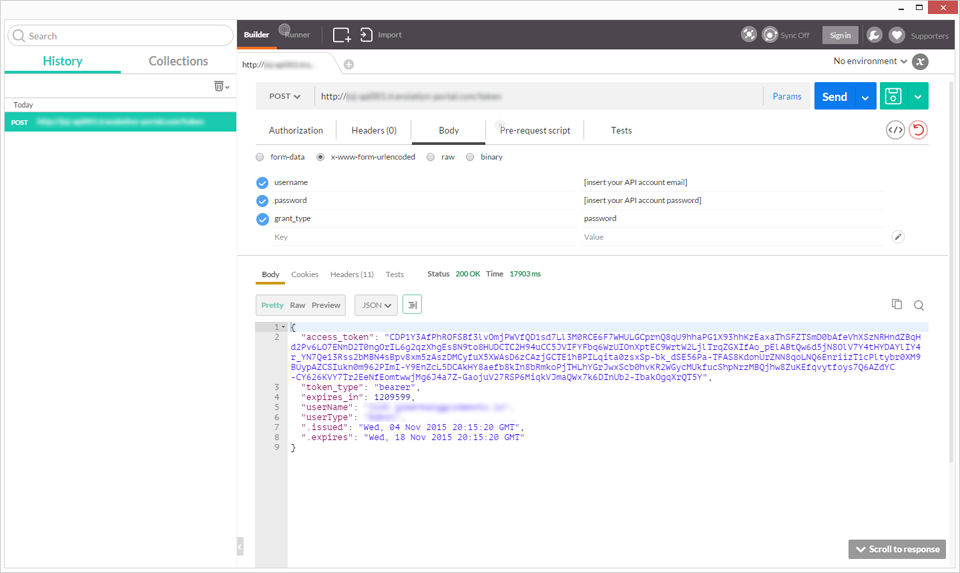The image size is (960, 573).
Task: Click the Import icon
Action: (366, 35)
